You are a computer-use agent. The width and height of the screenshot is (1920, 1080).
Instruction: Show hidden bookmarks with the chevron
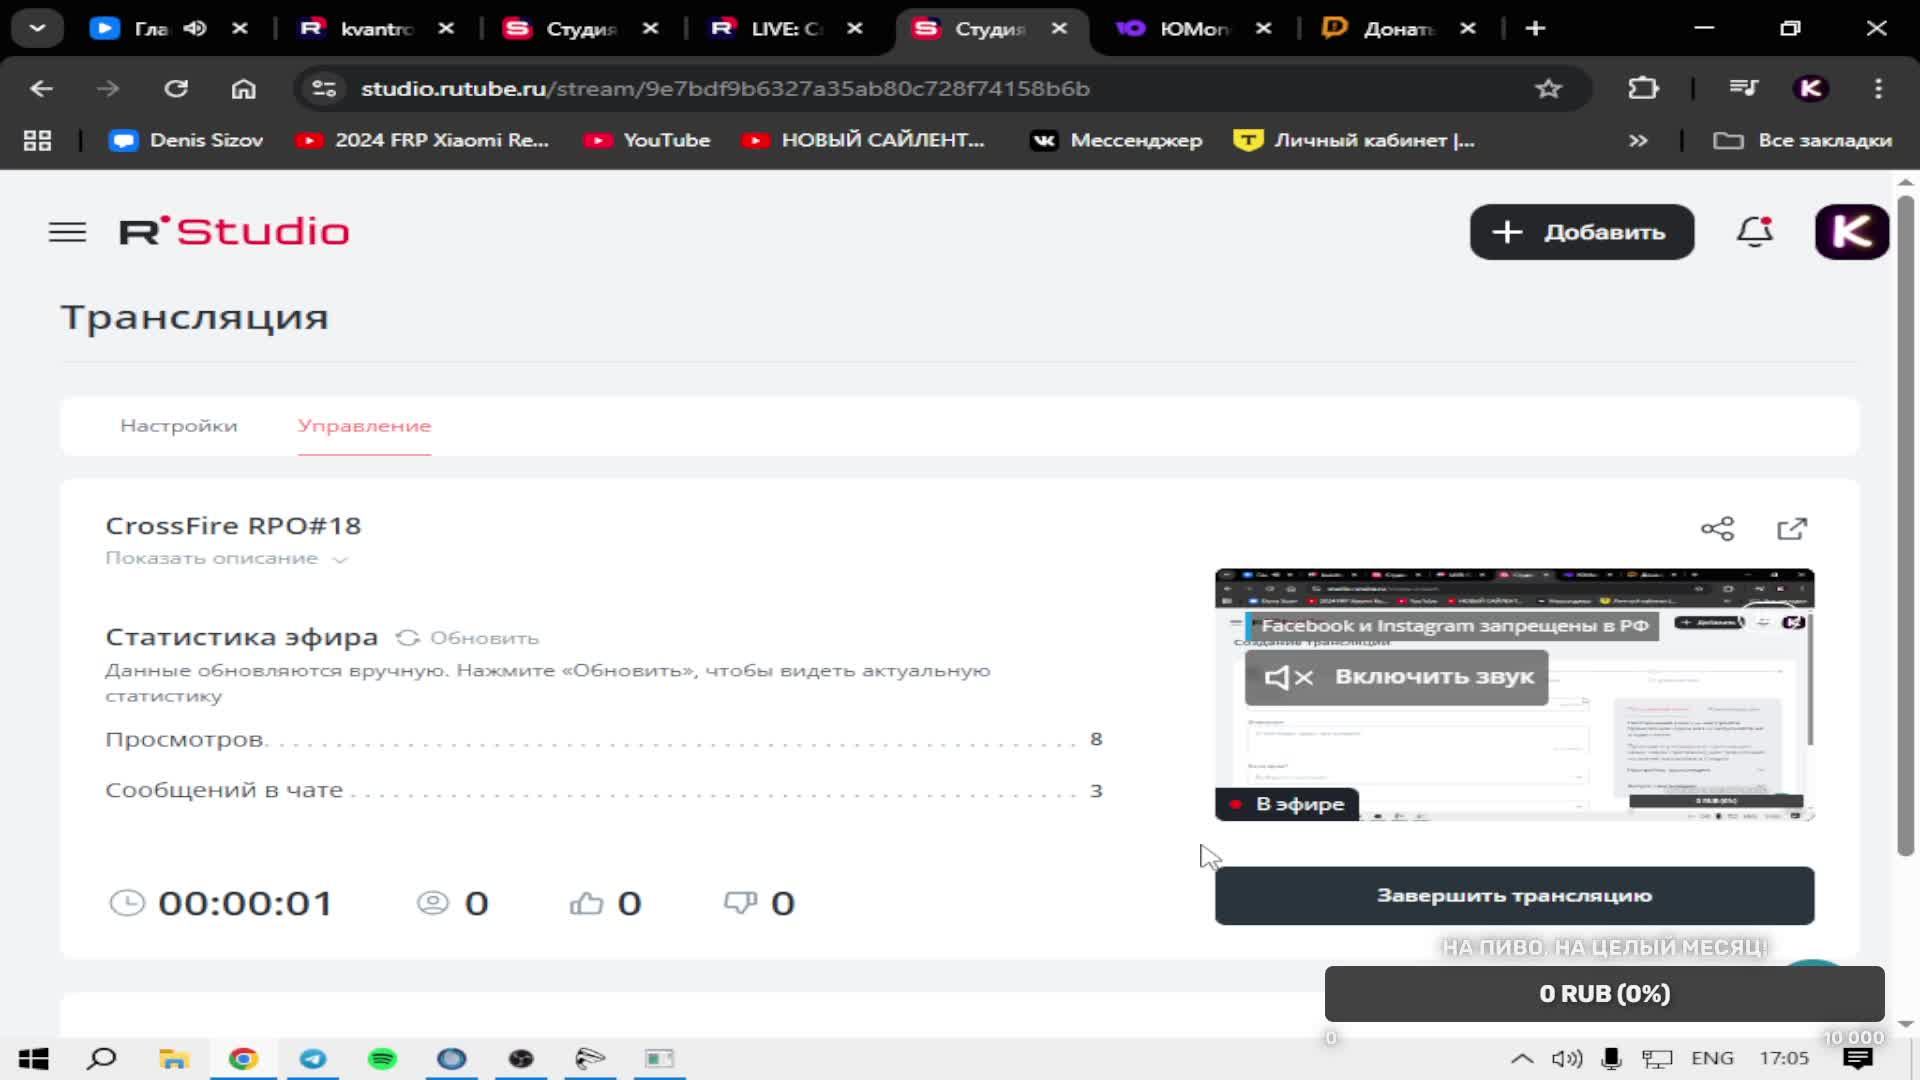pyautogui.click(x=1638, y=141)
